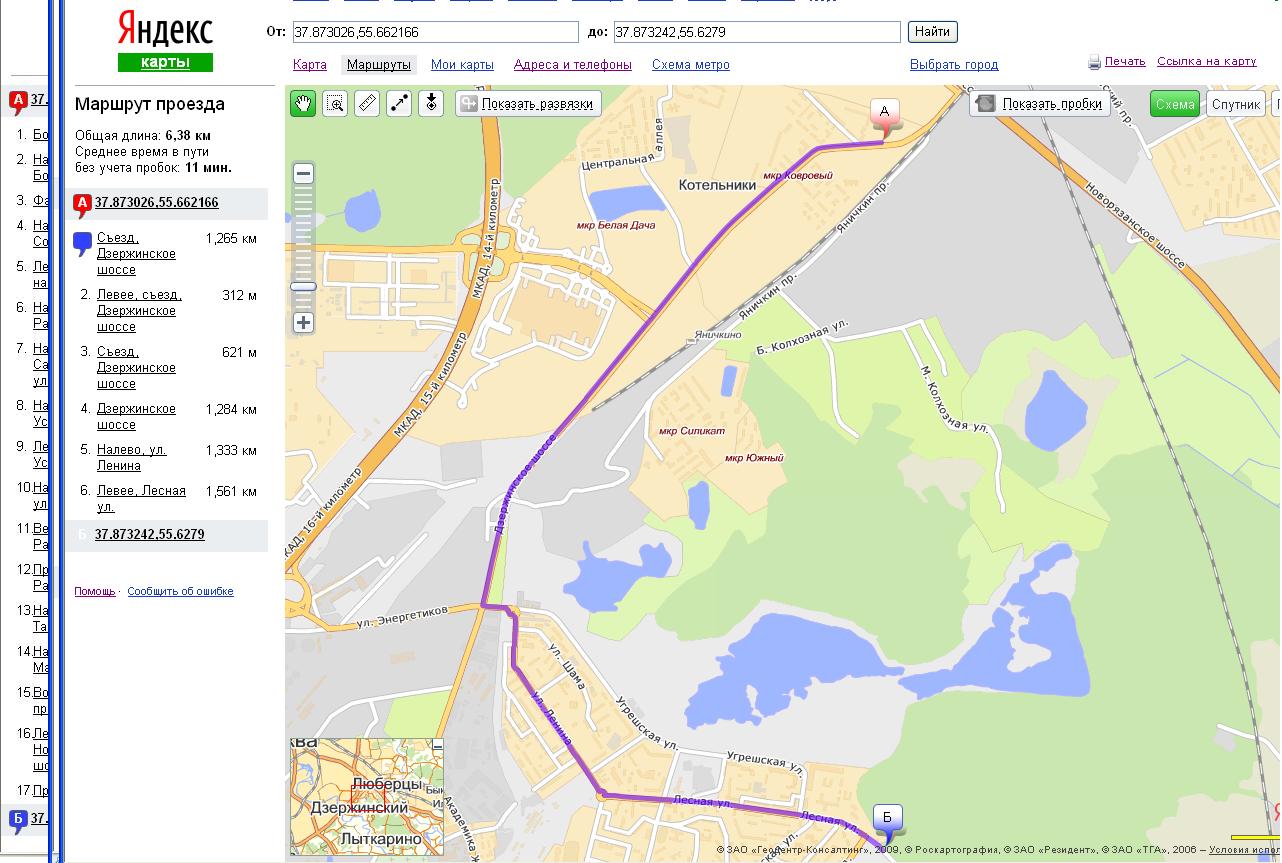Select the ruler distance measuring tool

[367, 103]
